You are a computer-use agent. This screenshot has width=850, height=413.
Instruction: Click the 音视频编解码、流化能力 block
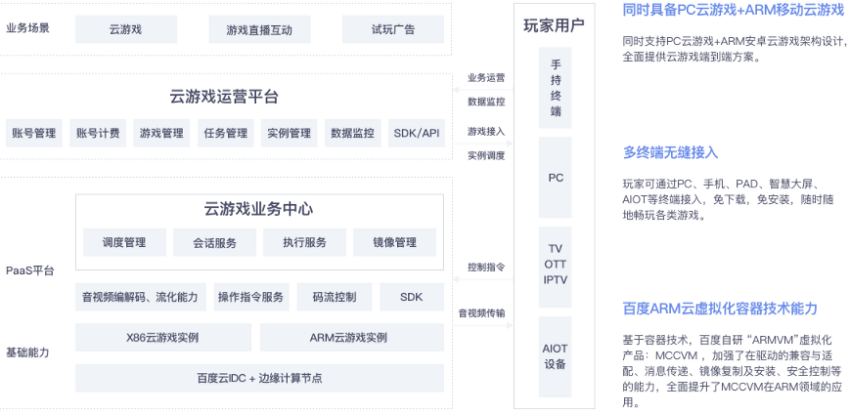[x=140, y=296]
